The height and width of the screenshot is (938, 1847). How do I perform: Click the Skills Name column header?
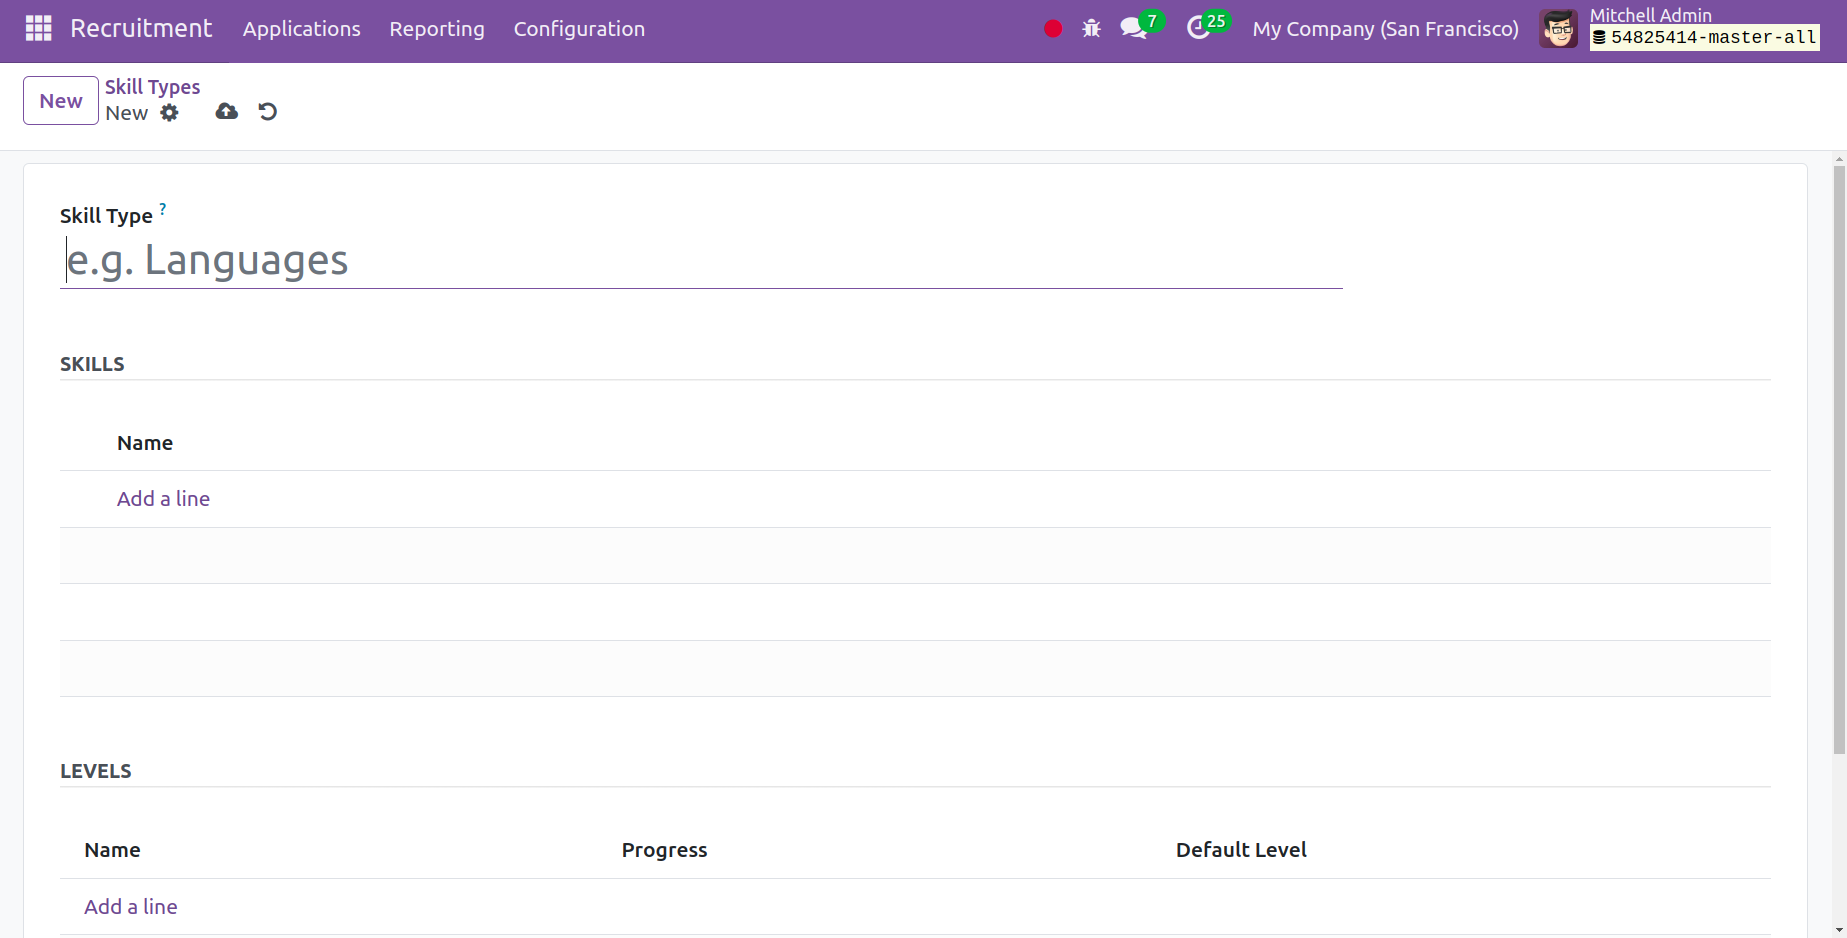tap(145, 443)
